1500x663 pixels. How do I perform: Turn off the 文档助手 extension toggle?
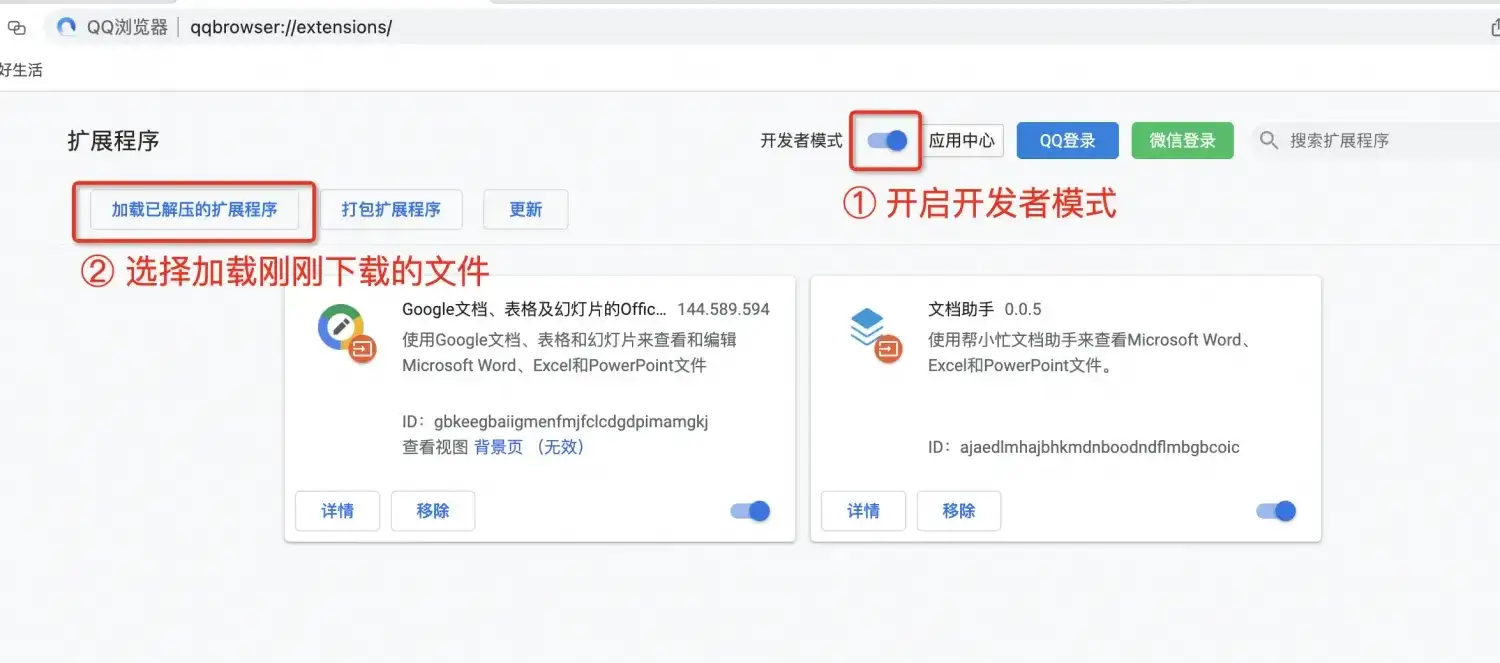pos(1274,510)
